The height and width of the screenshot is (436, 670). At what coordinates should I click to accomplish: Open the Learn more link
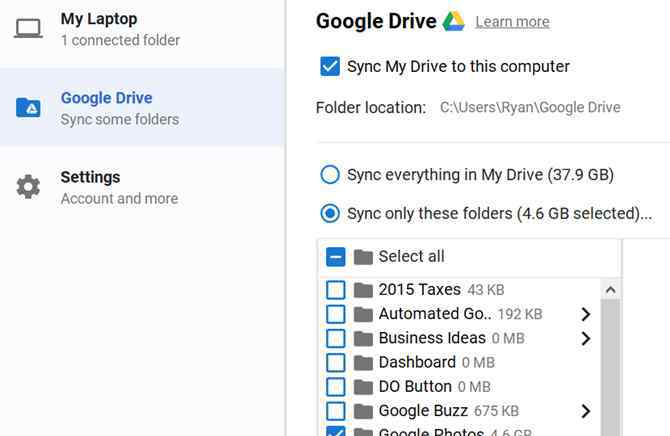click(512, 22)
